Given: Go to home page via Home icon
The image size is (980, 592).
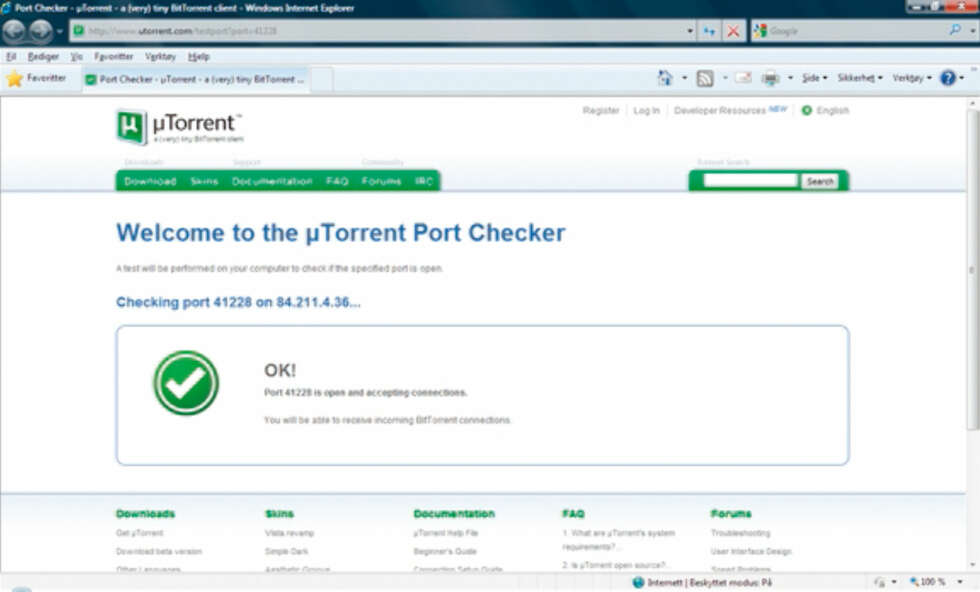Looking at the screenshot, I should pos(664,78).
